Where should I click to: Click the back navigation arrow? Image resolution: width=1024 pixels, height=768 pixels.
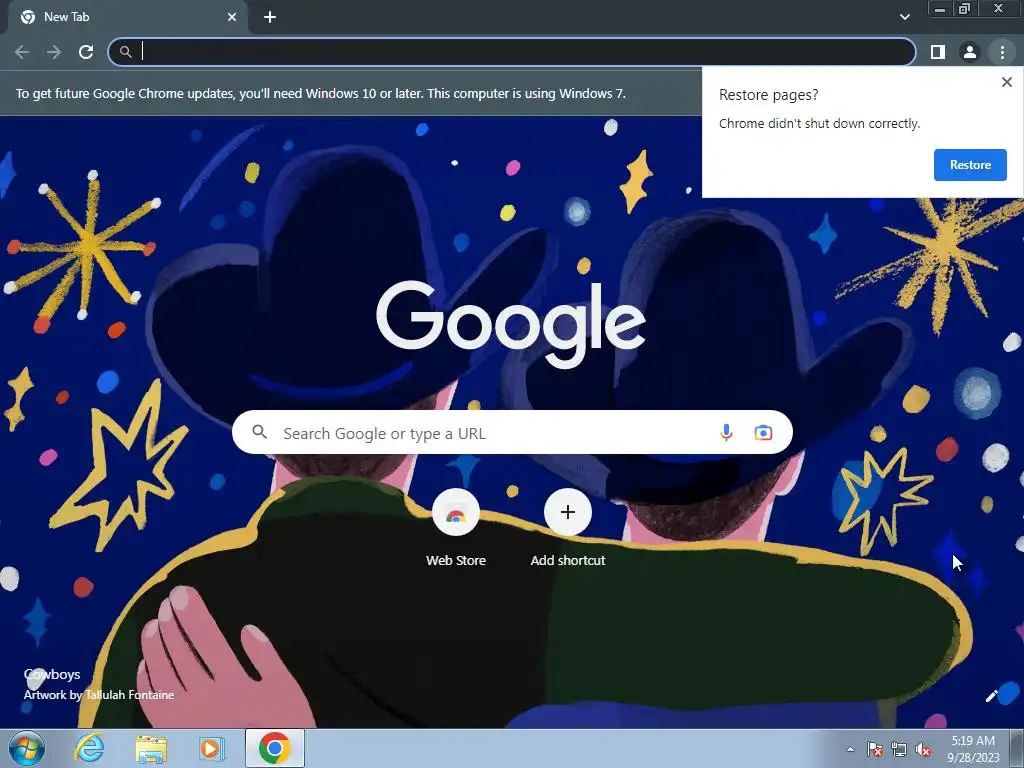point(22,52)
